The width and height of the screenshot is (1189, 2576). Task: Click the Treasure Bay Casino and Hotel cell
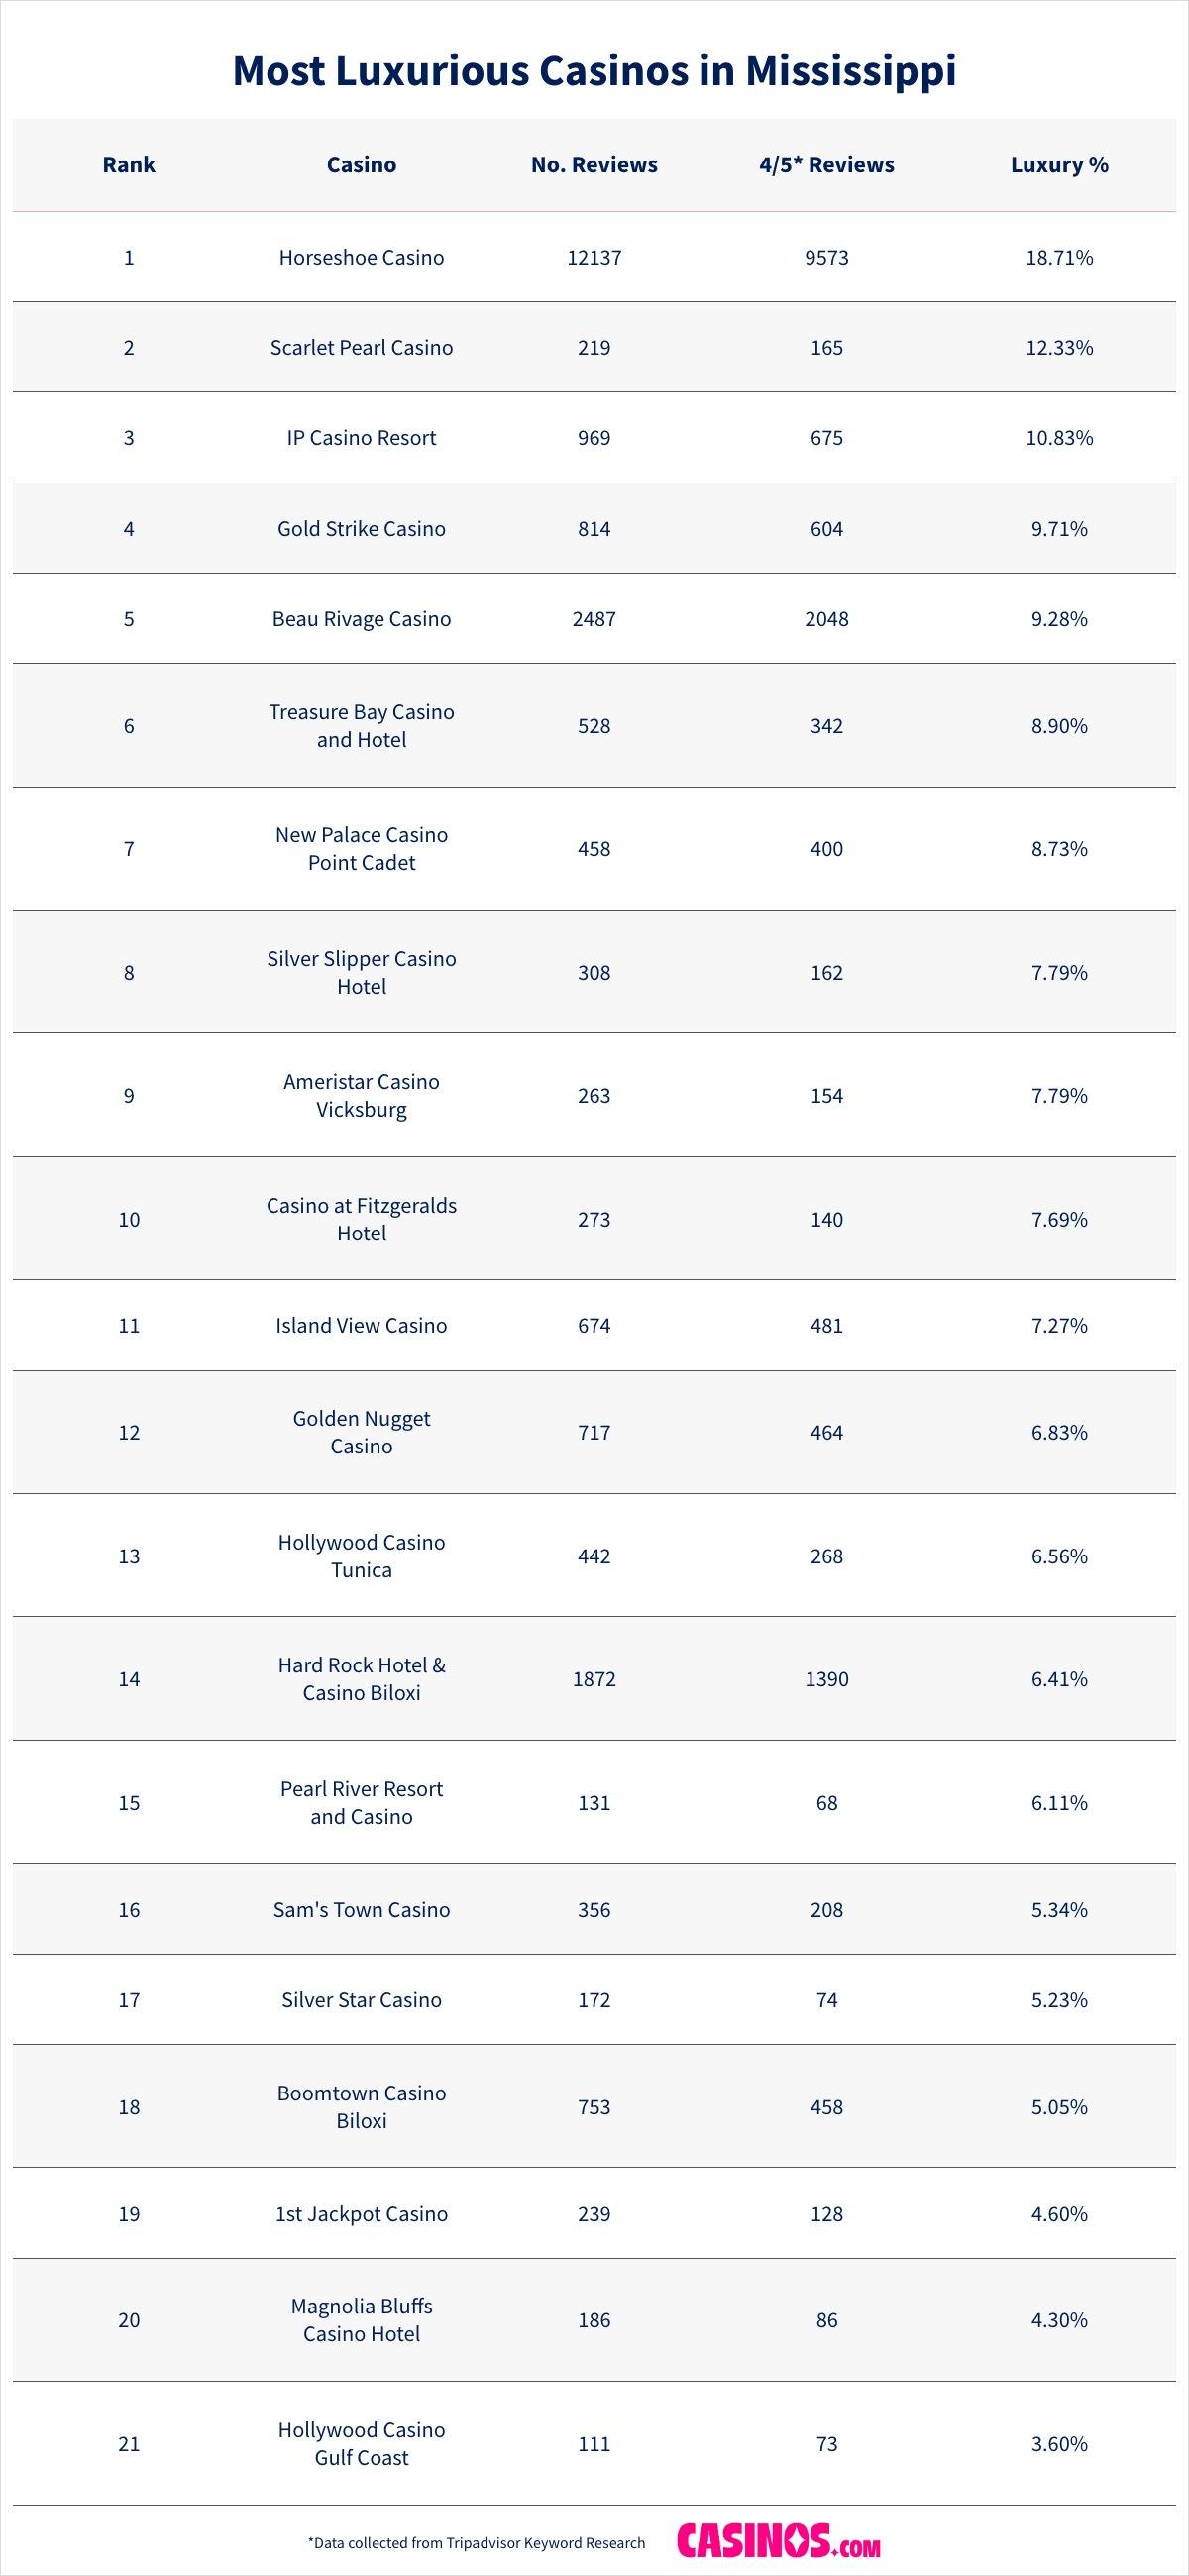(361, 725)
